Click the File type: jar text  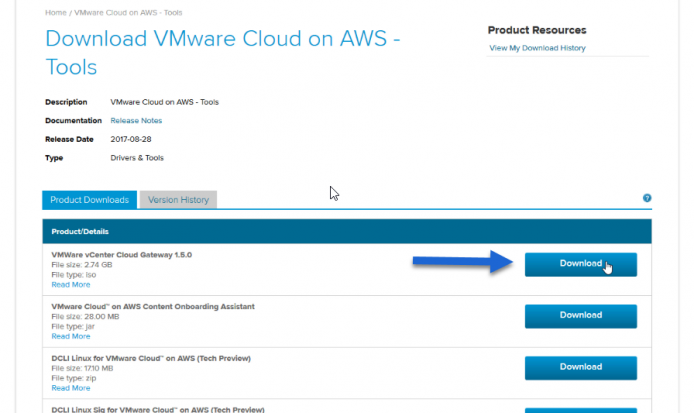(73, 326)
